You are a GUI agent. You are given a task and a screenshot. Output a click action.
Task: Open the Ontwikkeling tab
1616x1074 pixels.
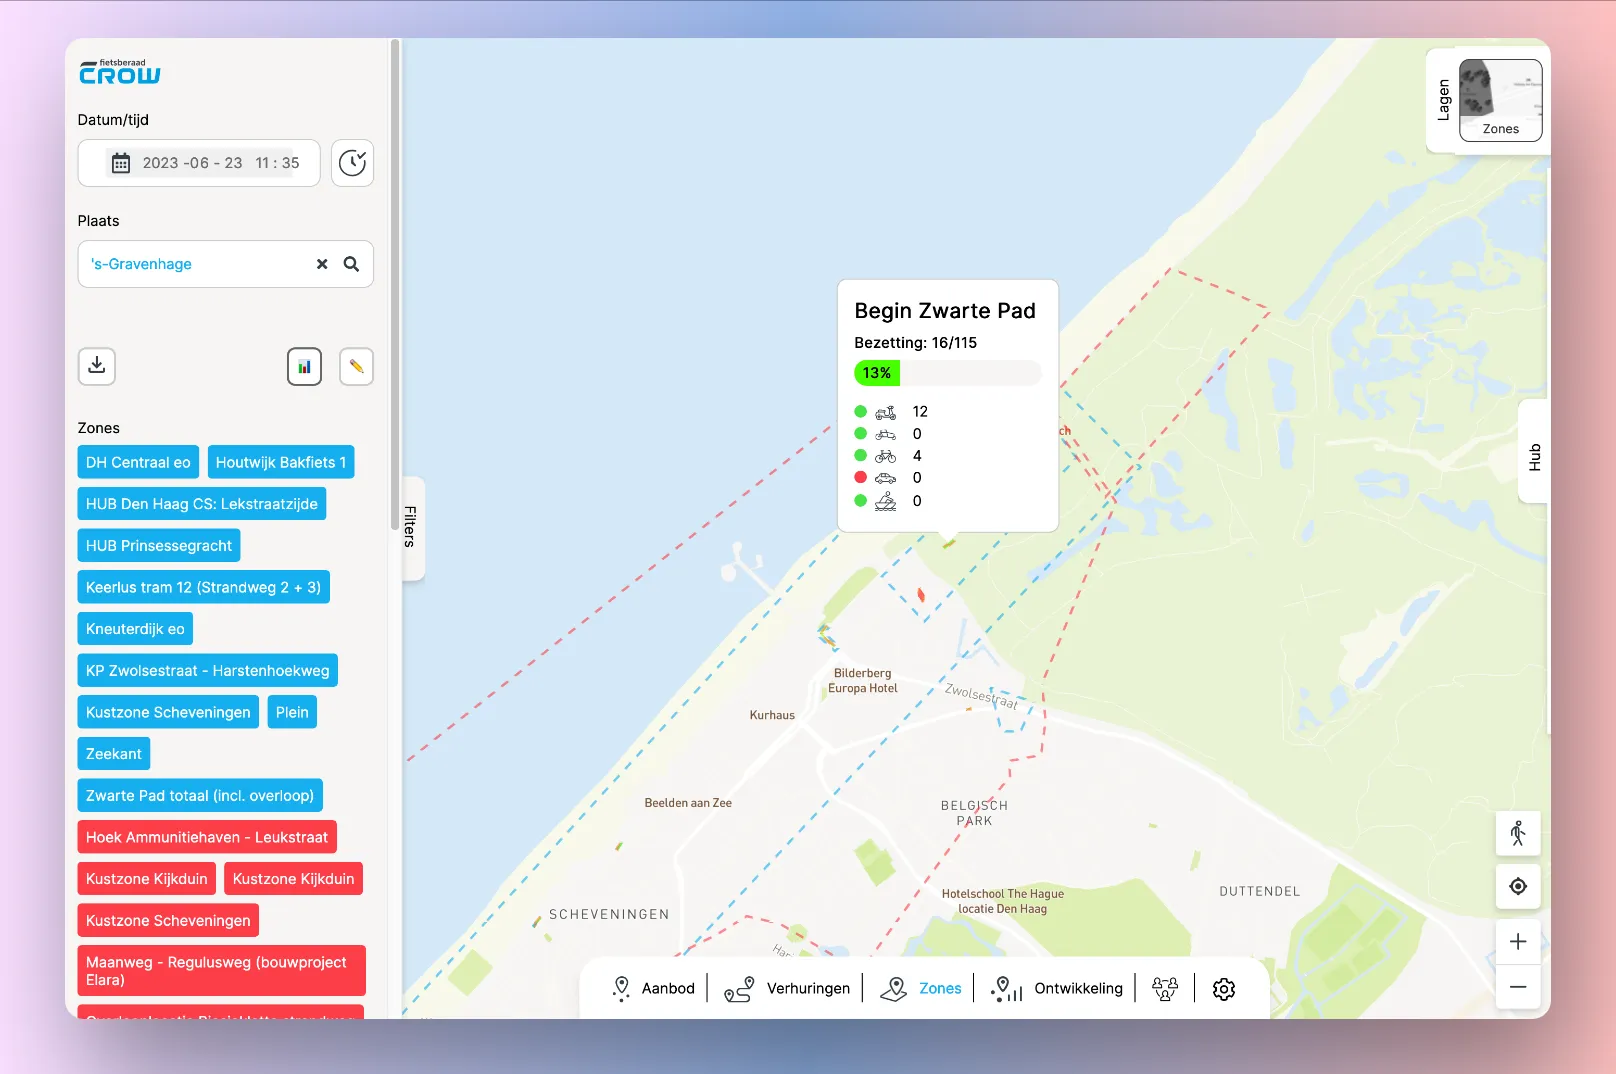(1057, 988)
